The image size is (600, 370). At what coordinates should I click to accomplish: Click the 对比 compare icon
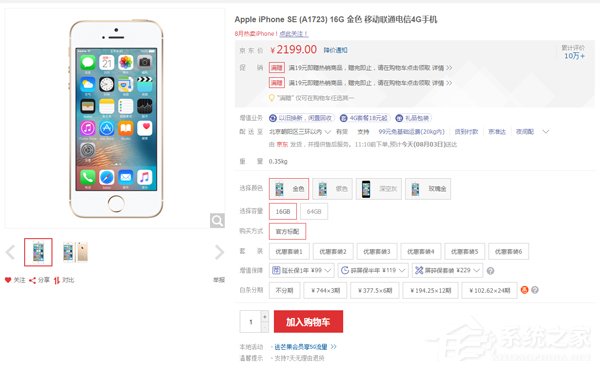coord(57,280)
